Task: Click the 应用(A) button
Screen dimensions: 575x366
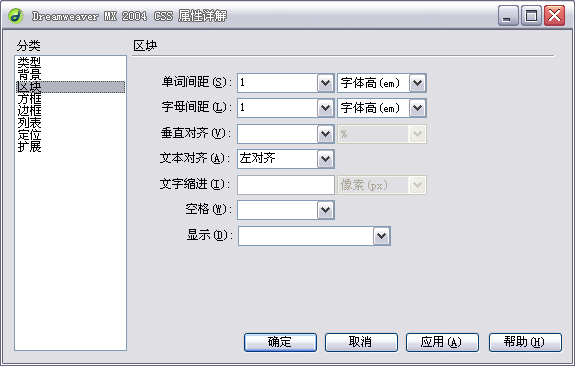Action: point(442,342)
